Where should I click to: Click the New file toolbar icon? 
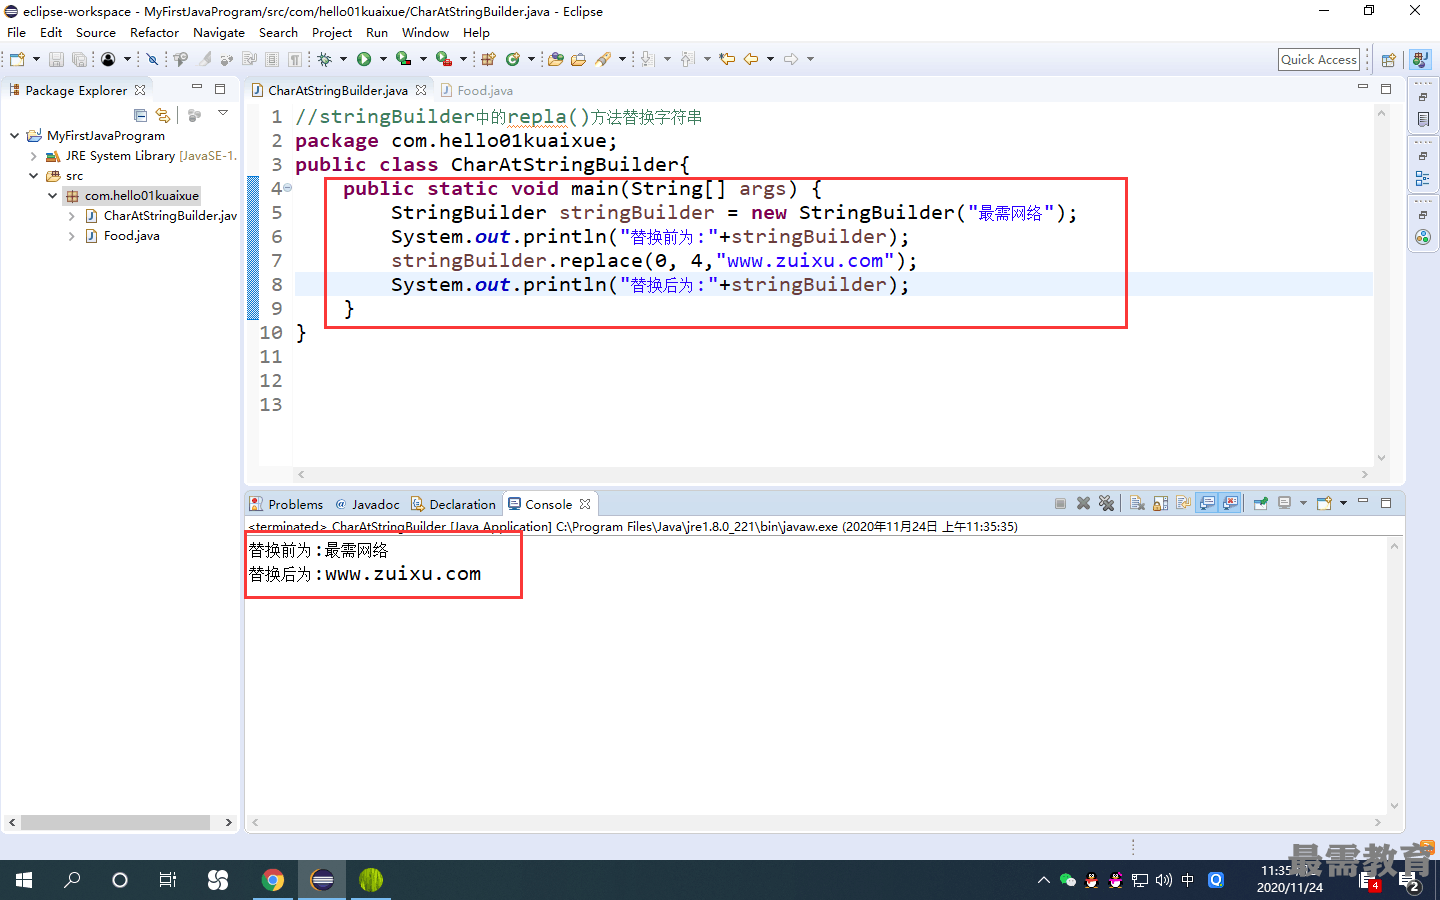point(17,59)
